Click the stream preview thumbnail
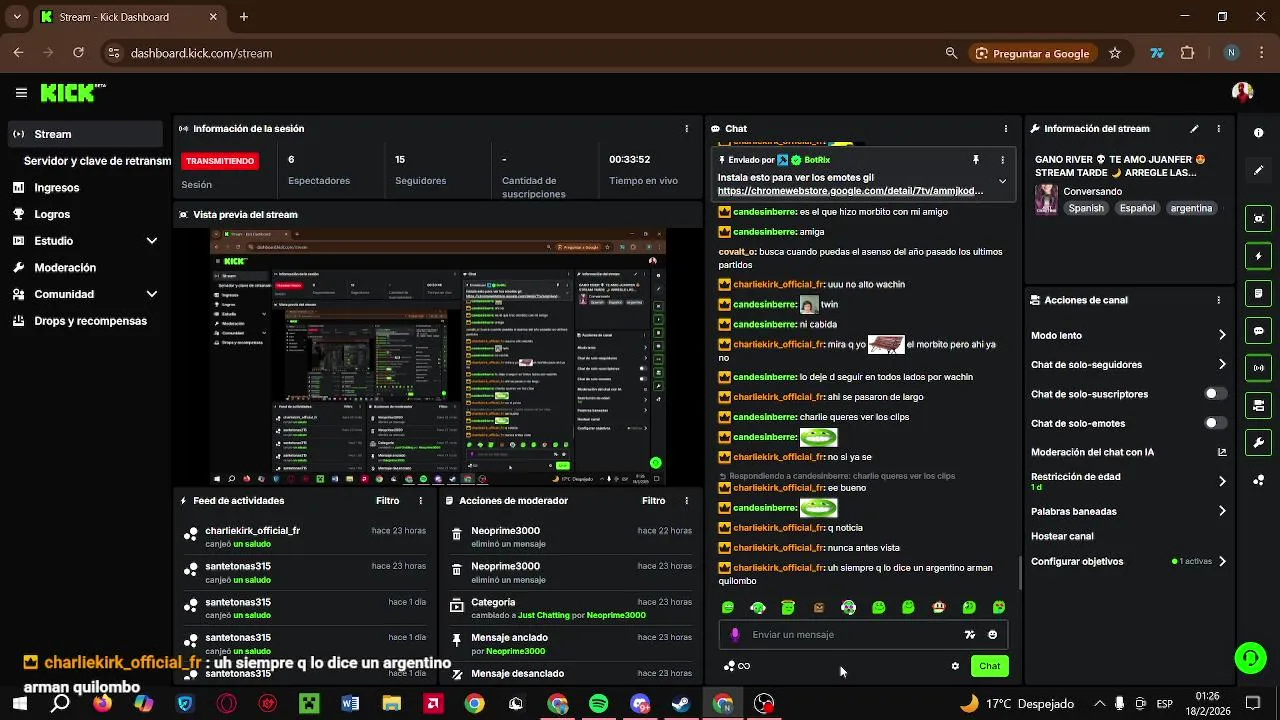 (439, 357)
